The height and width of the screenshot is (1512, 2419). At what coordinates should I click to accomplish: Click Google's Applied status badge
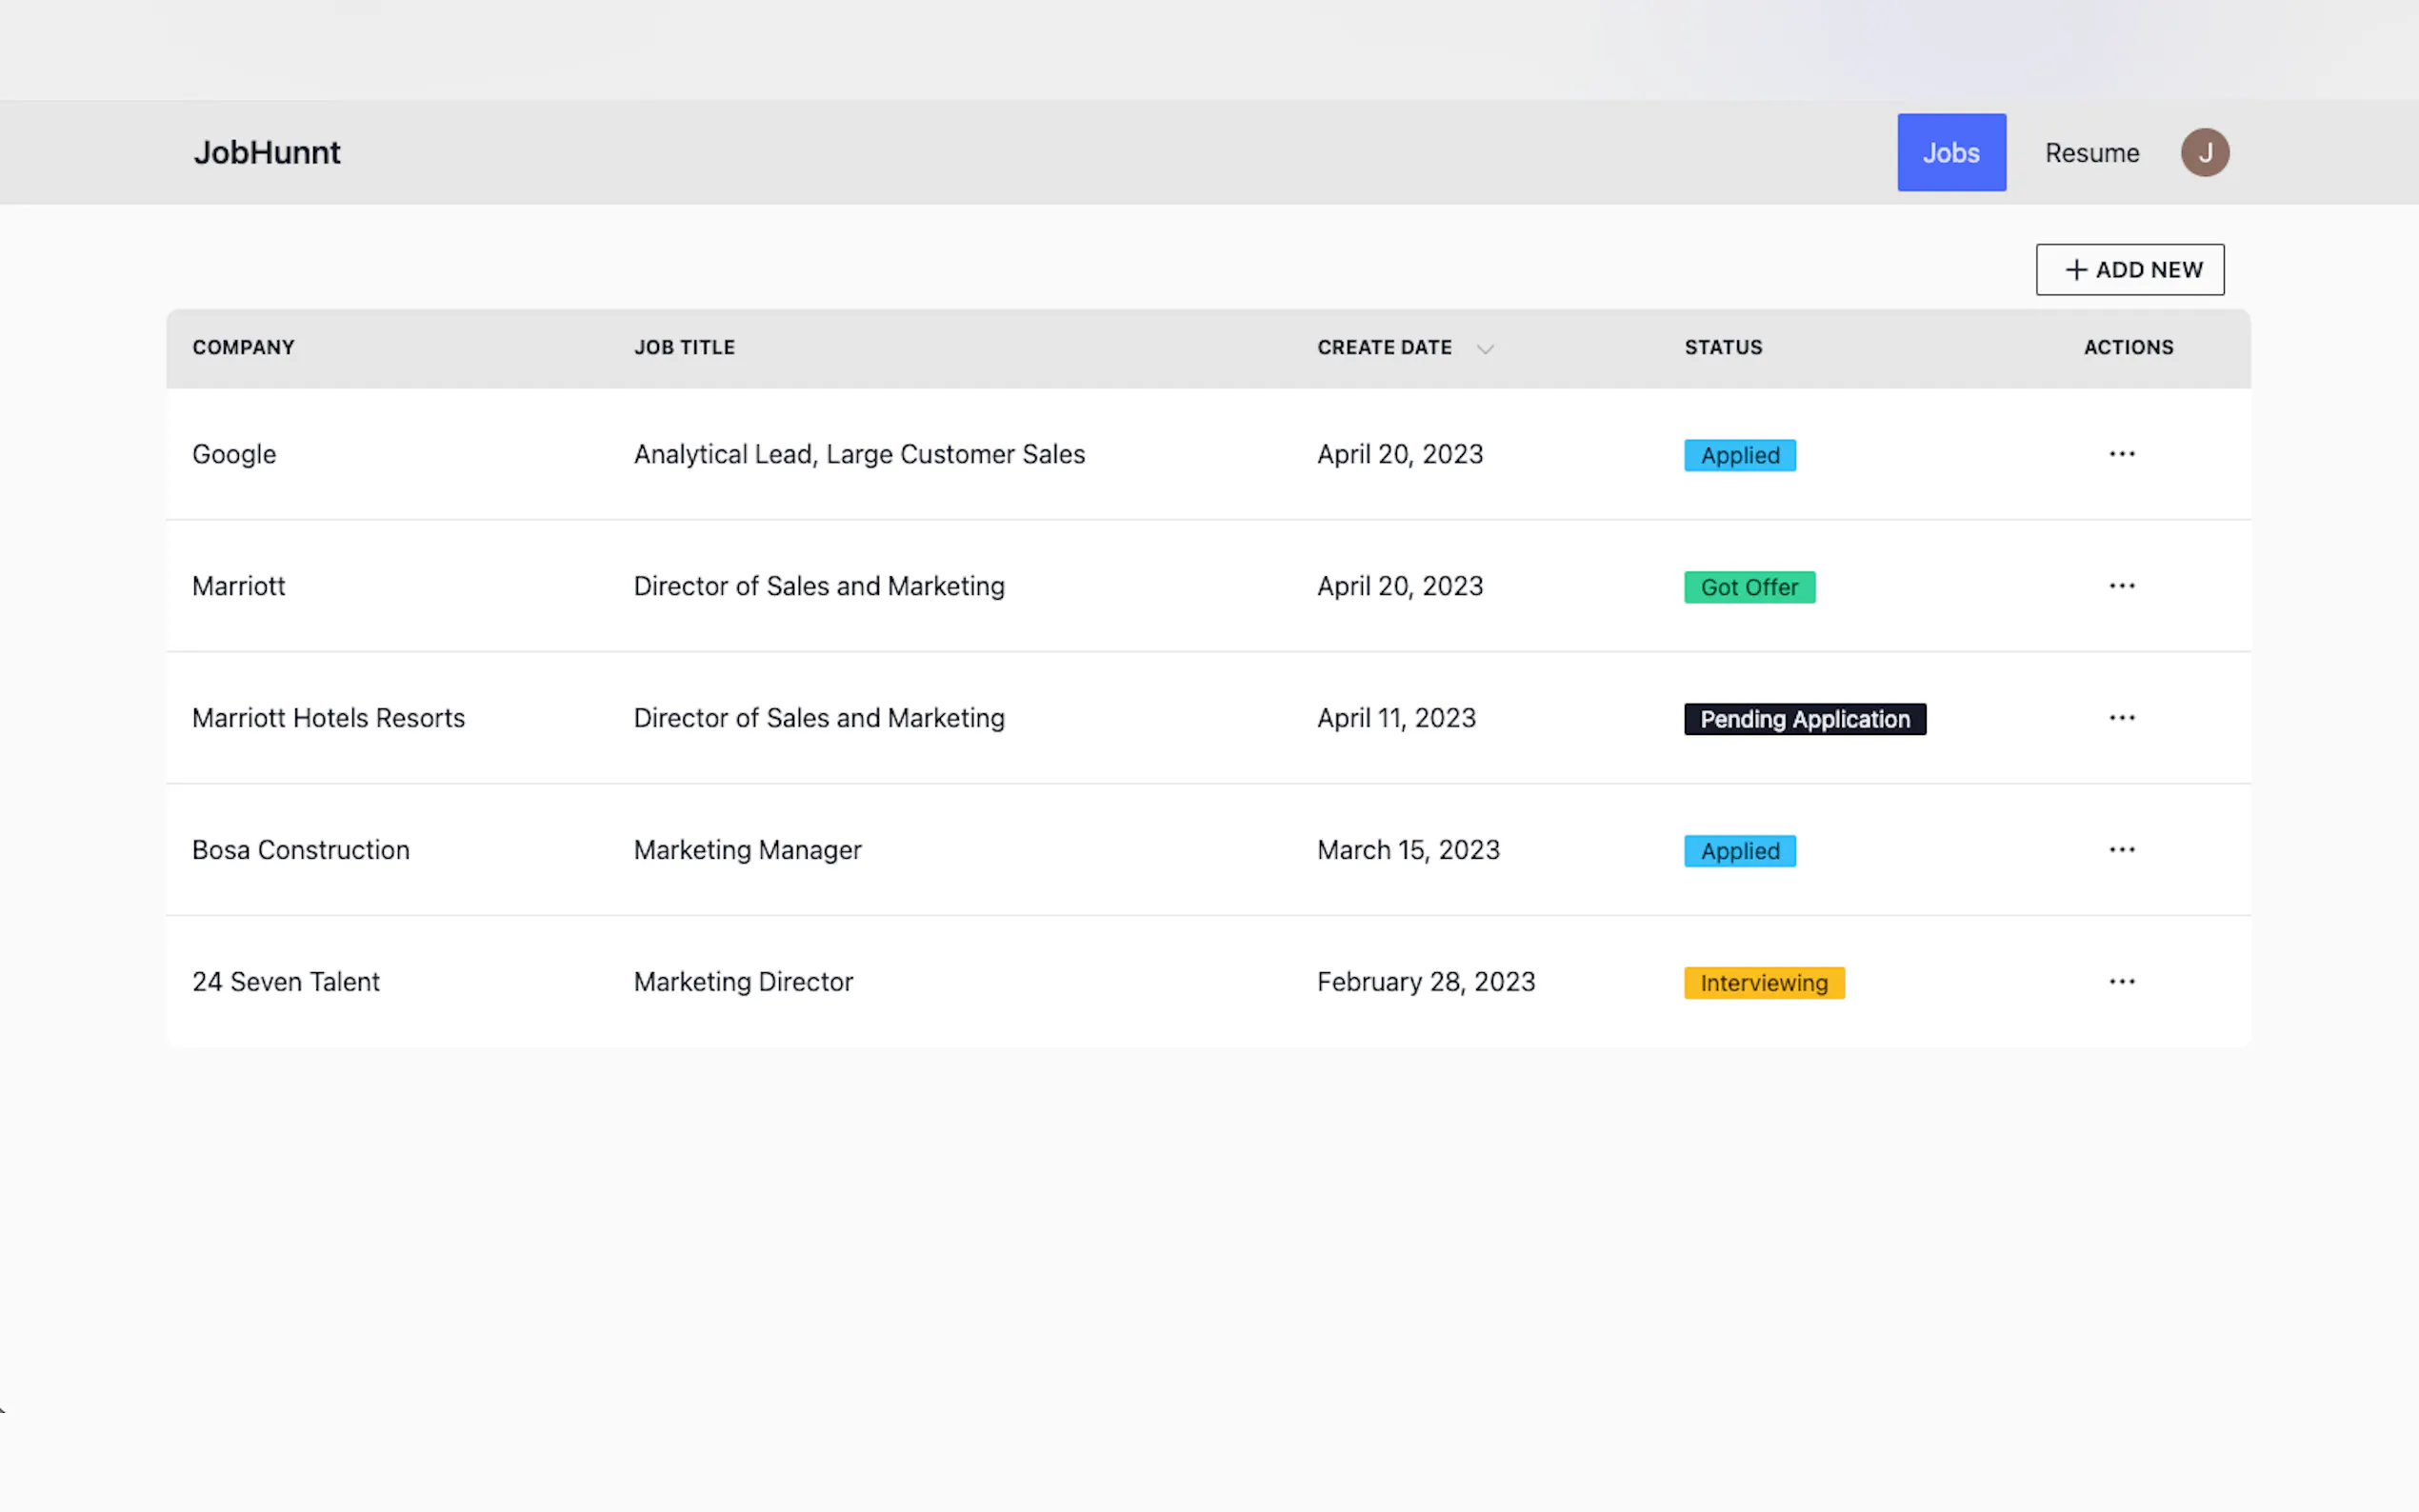[x=1739, y=456]
